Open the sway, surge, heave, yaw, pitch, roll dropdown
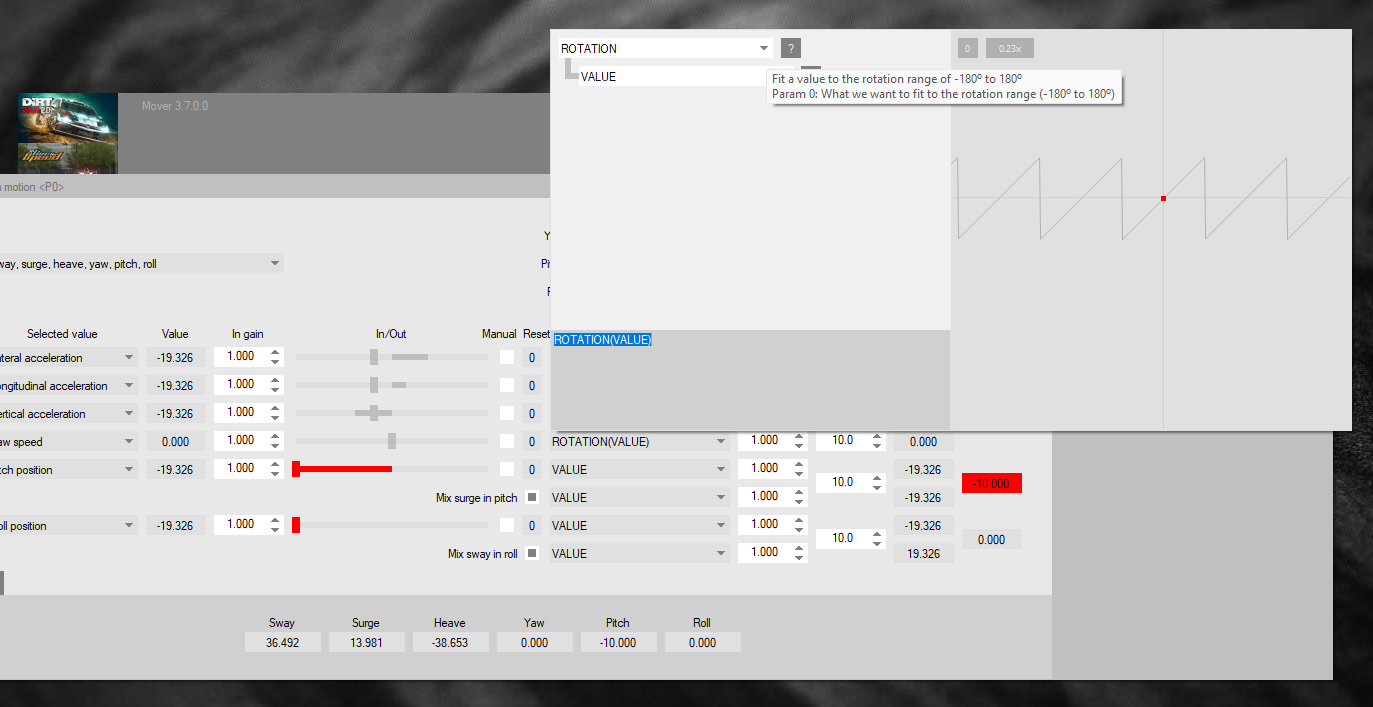 click(275, 264)
